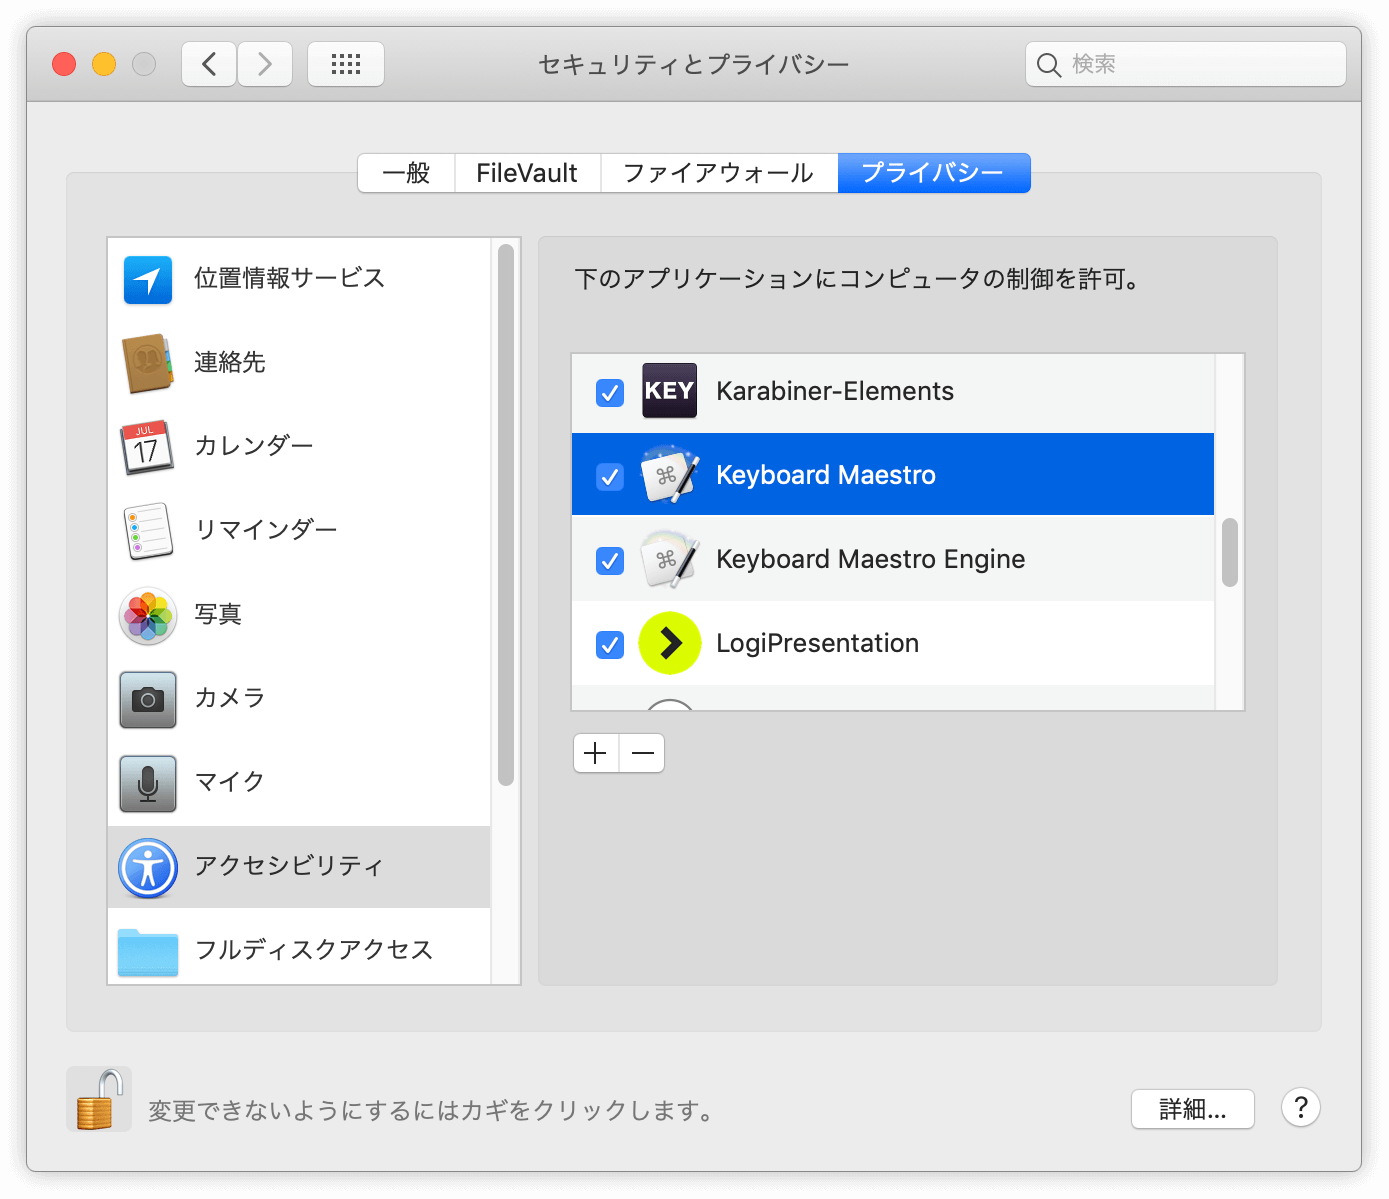Click the Keyboard Maestro Engine app icon
Image resolution: width=1389 pixels, height=1199 pixels.
coord(669,559)
